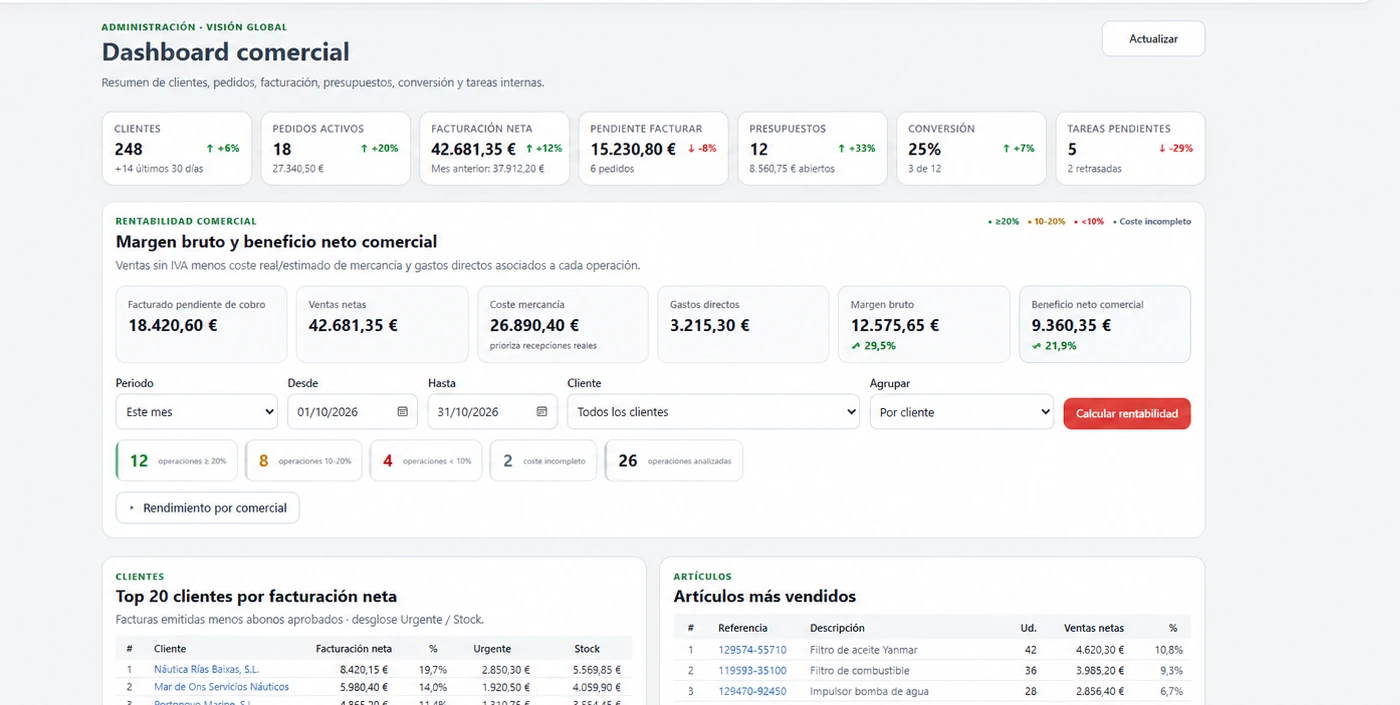
Task: Click the Coste mercancía card
Action: pyautogui.click(x=563, y=324)
